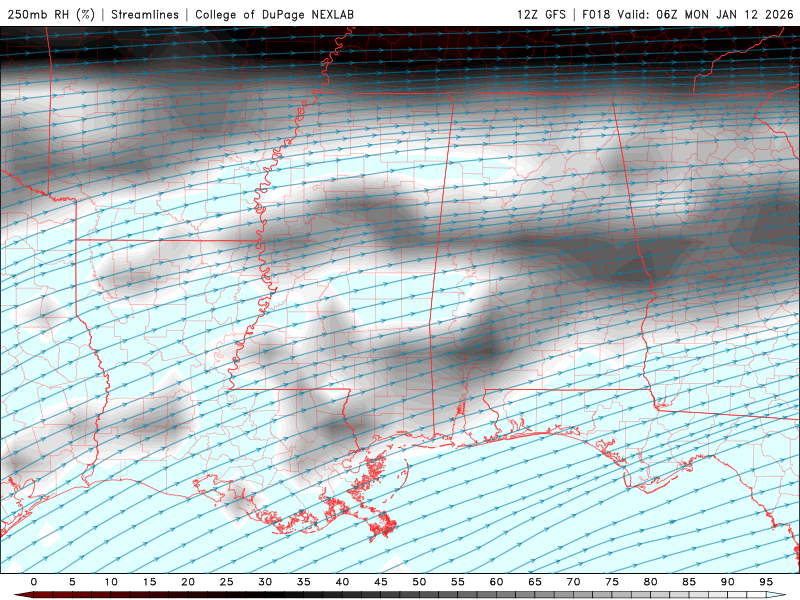
Task: Click the colorbar label "95"
Action: (766, 582)
